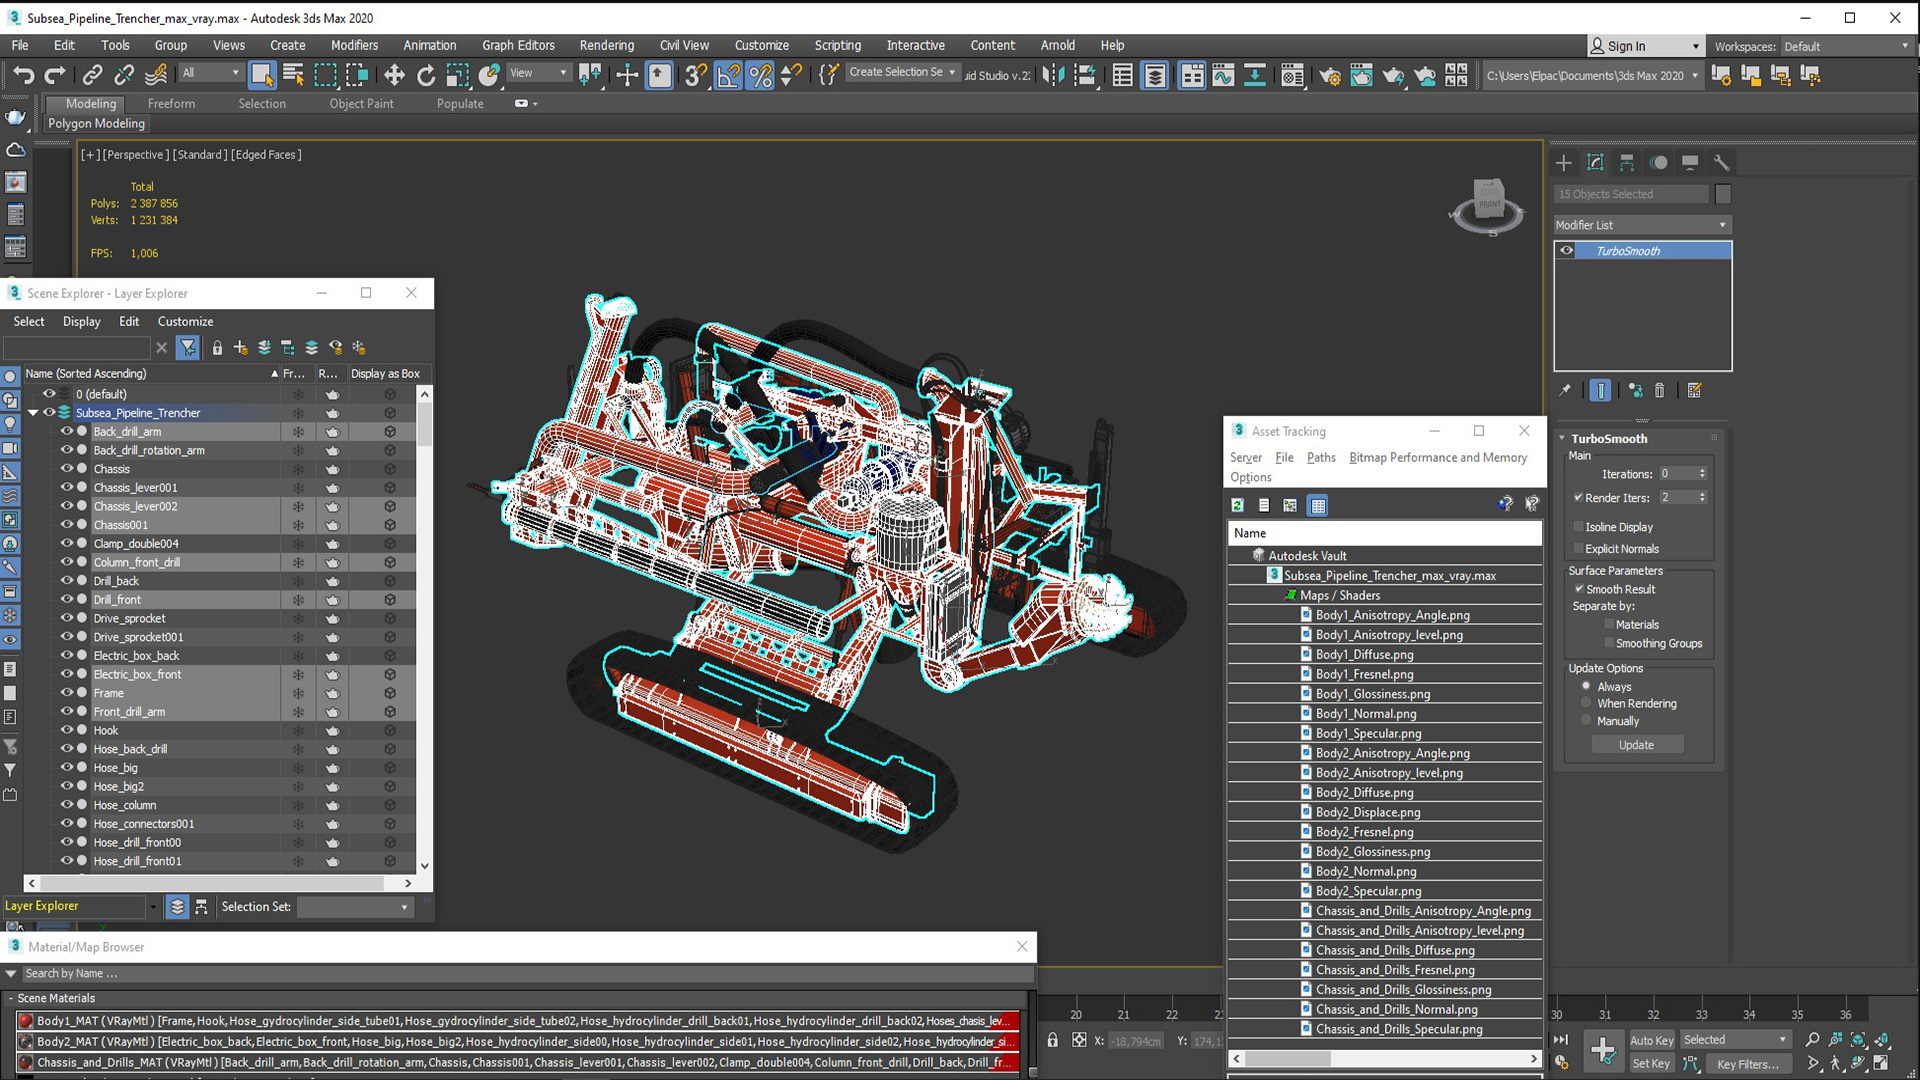The width and height of the screenshot is (1920, 1080).
Task: Choose the Select and Move tool
Action: pyautogui.click(x=394, y=75)
